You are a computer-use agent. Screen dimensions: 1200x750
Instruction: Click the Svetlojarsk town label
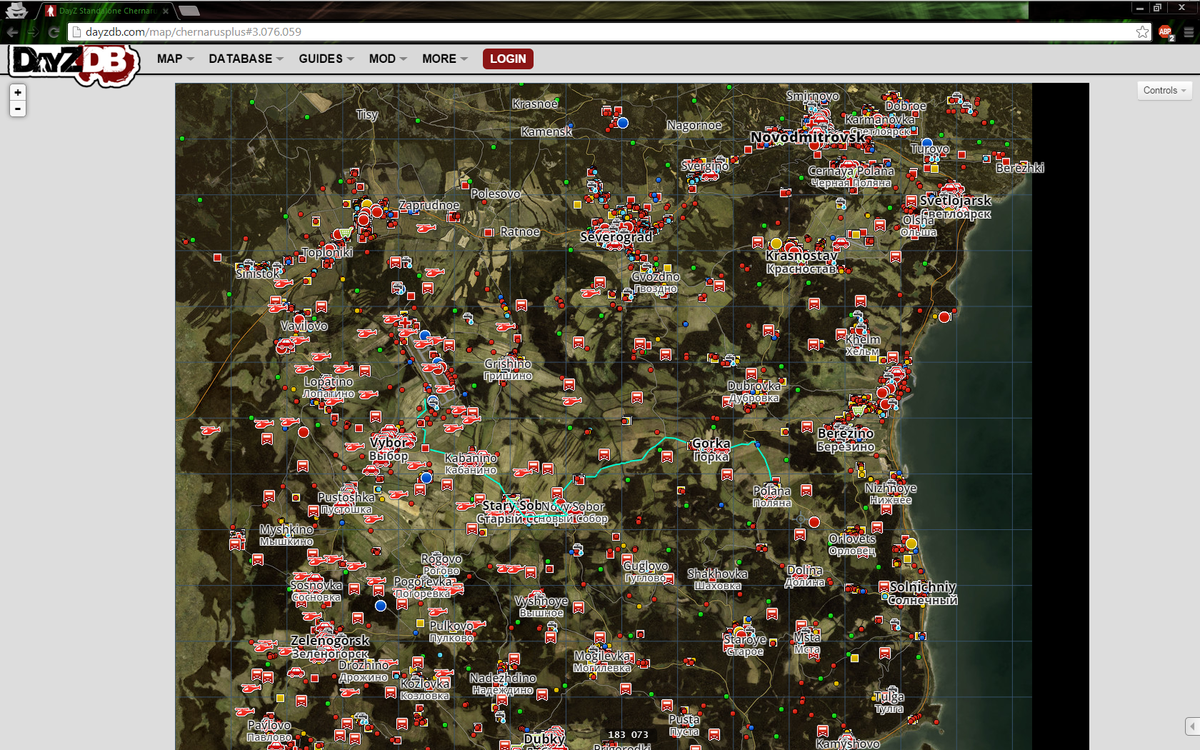click(956, 201)
